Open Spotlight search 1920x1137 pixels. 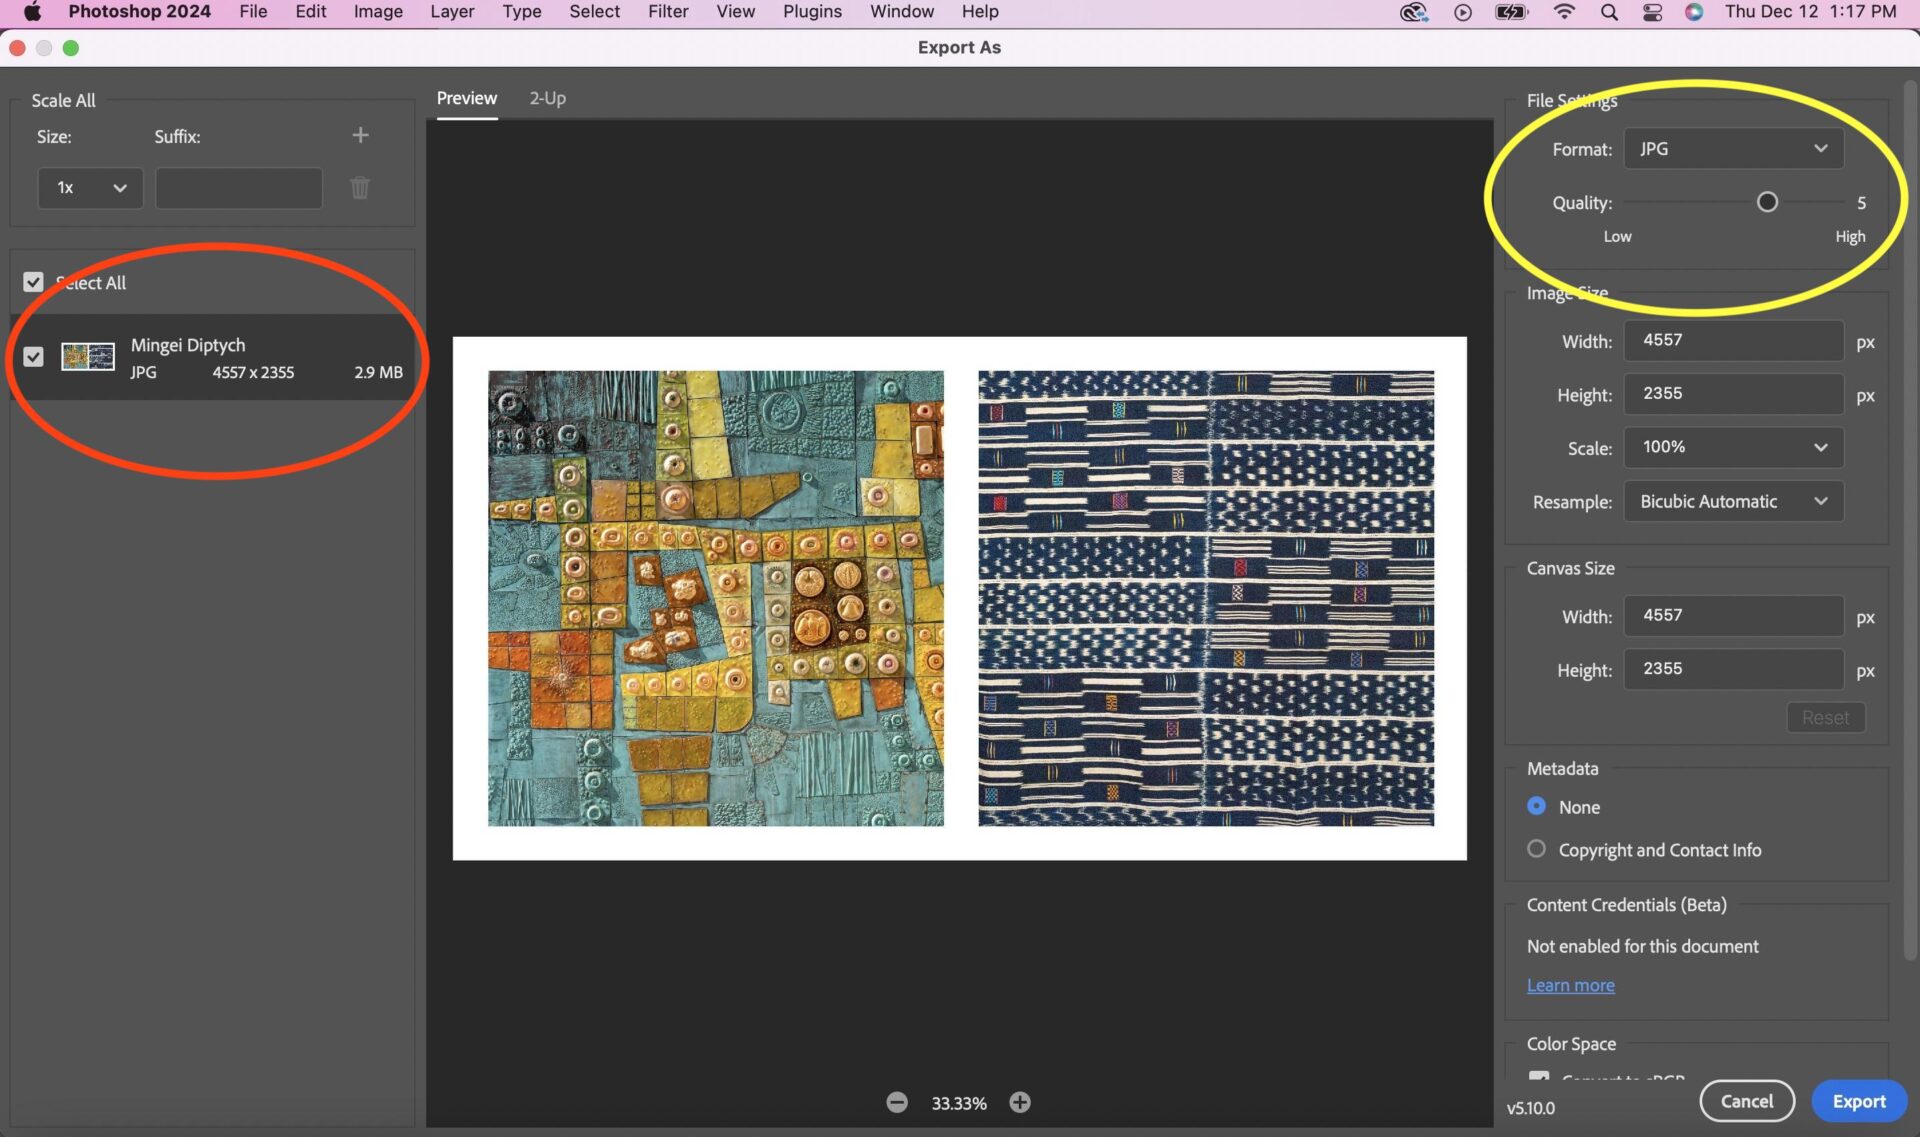(x=1609, y=12)
